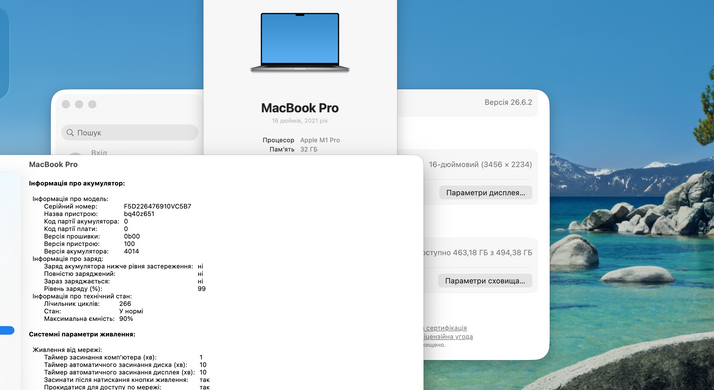Click the "Зараз заряджається:" label
714x390 pixels.
tap(77, 282)
